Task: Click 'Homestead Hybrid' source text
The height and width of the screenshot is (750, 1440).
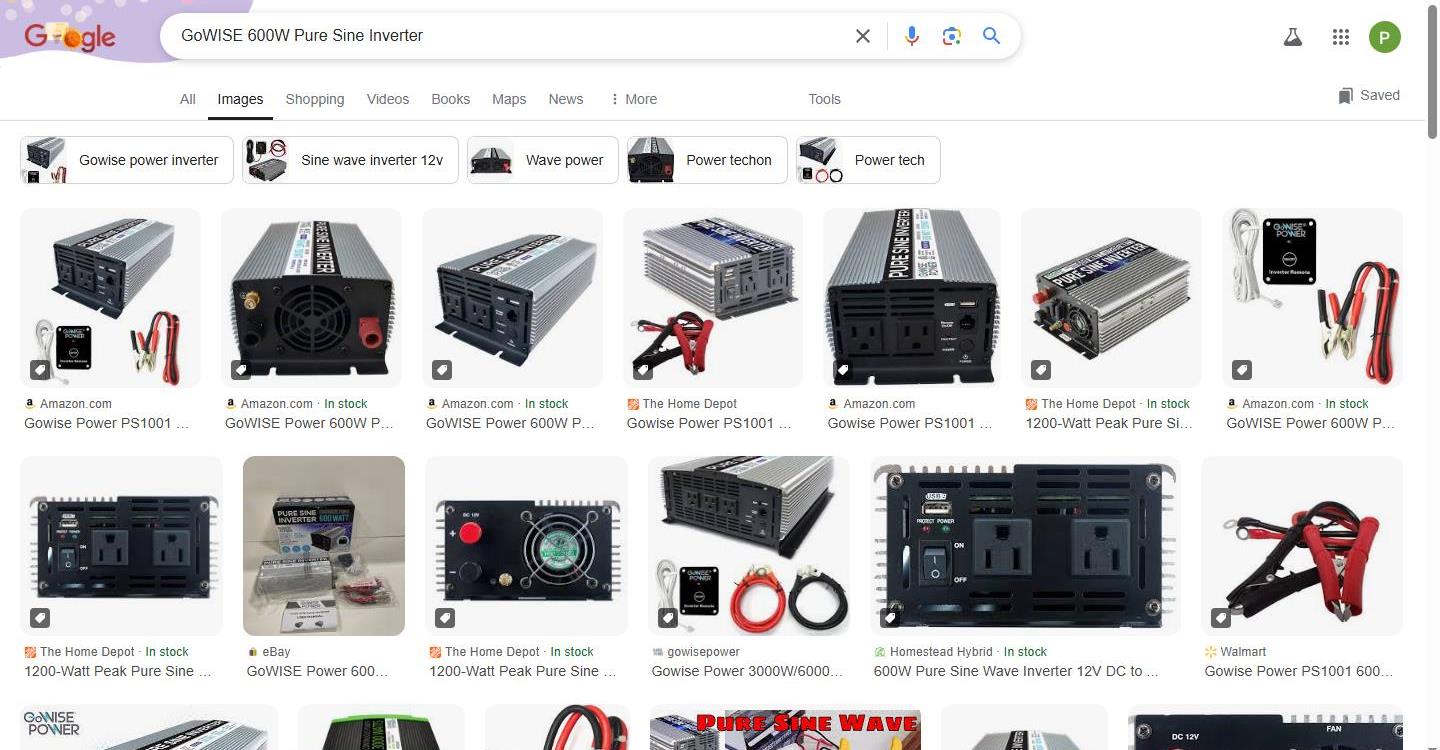Action: tap(942, 652)
